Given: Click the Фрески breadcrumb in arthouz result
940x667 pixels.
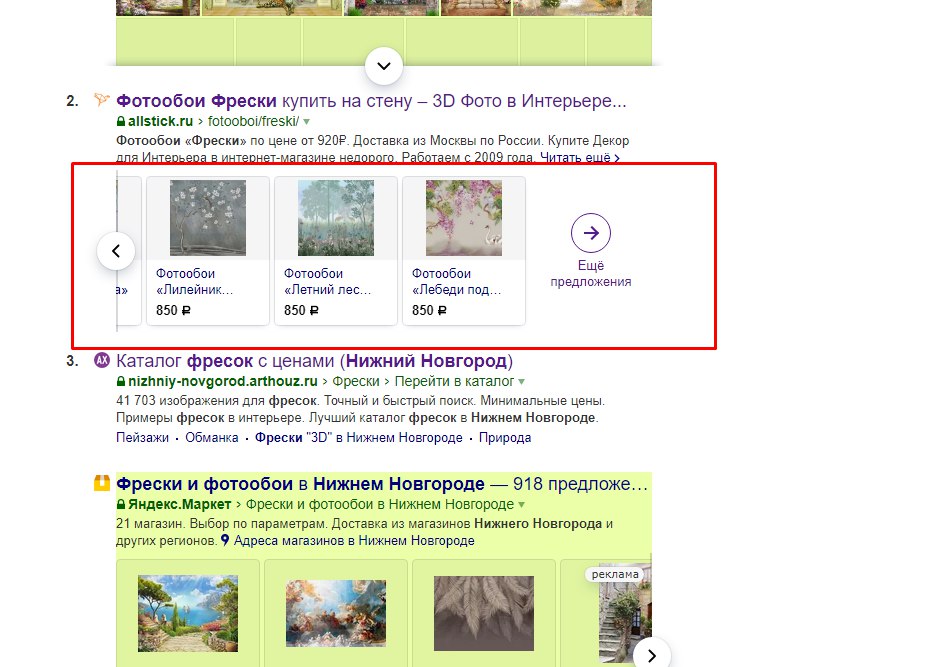Looking at the screenshot, I should coord(356,381).
